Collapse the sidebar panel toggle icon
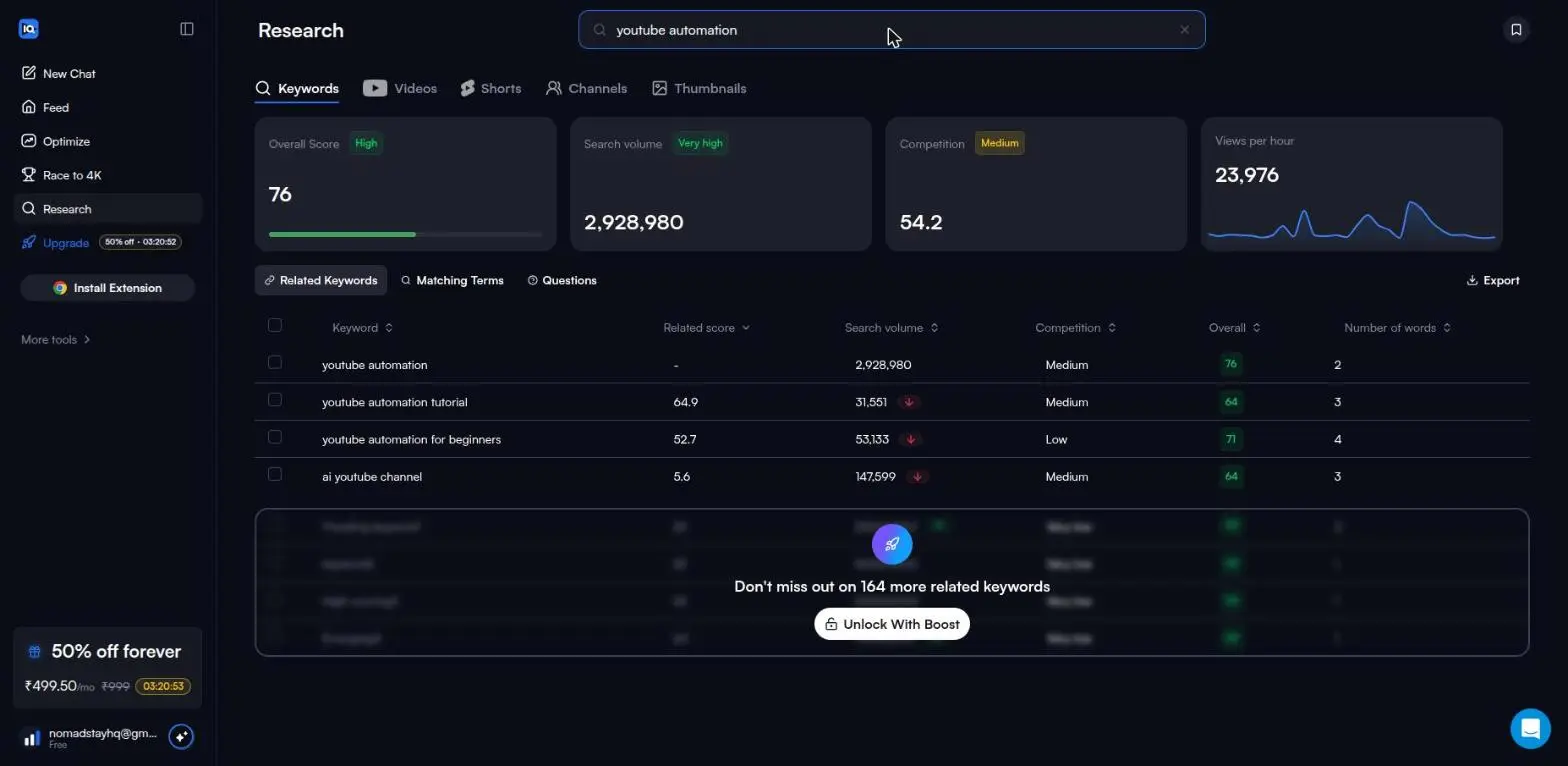The height and width of the screenshot is (766, 1568). (x=187, y=29)
